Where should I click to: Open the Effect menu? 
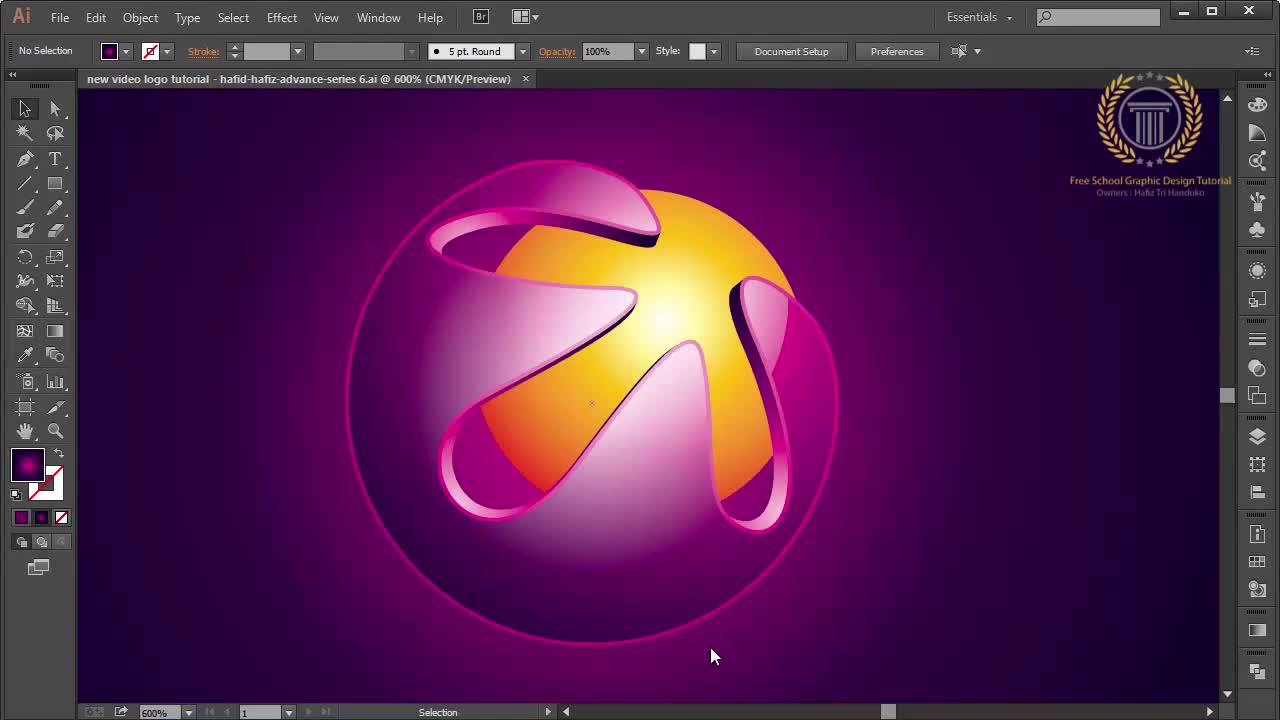(282, 18)
